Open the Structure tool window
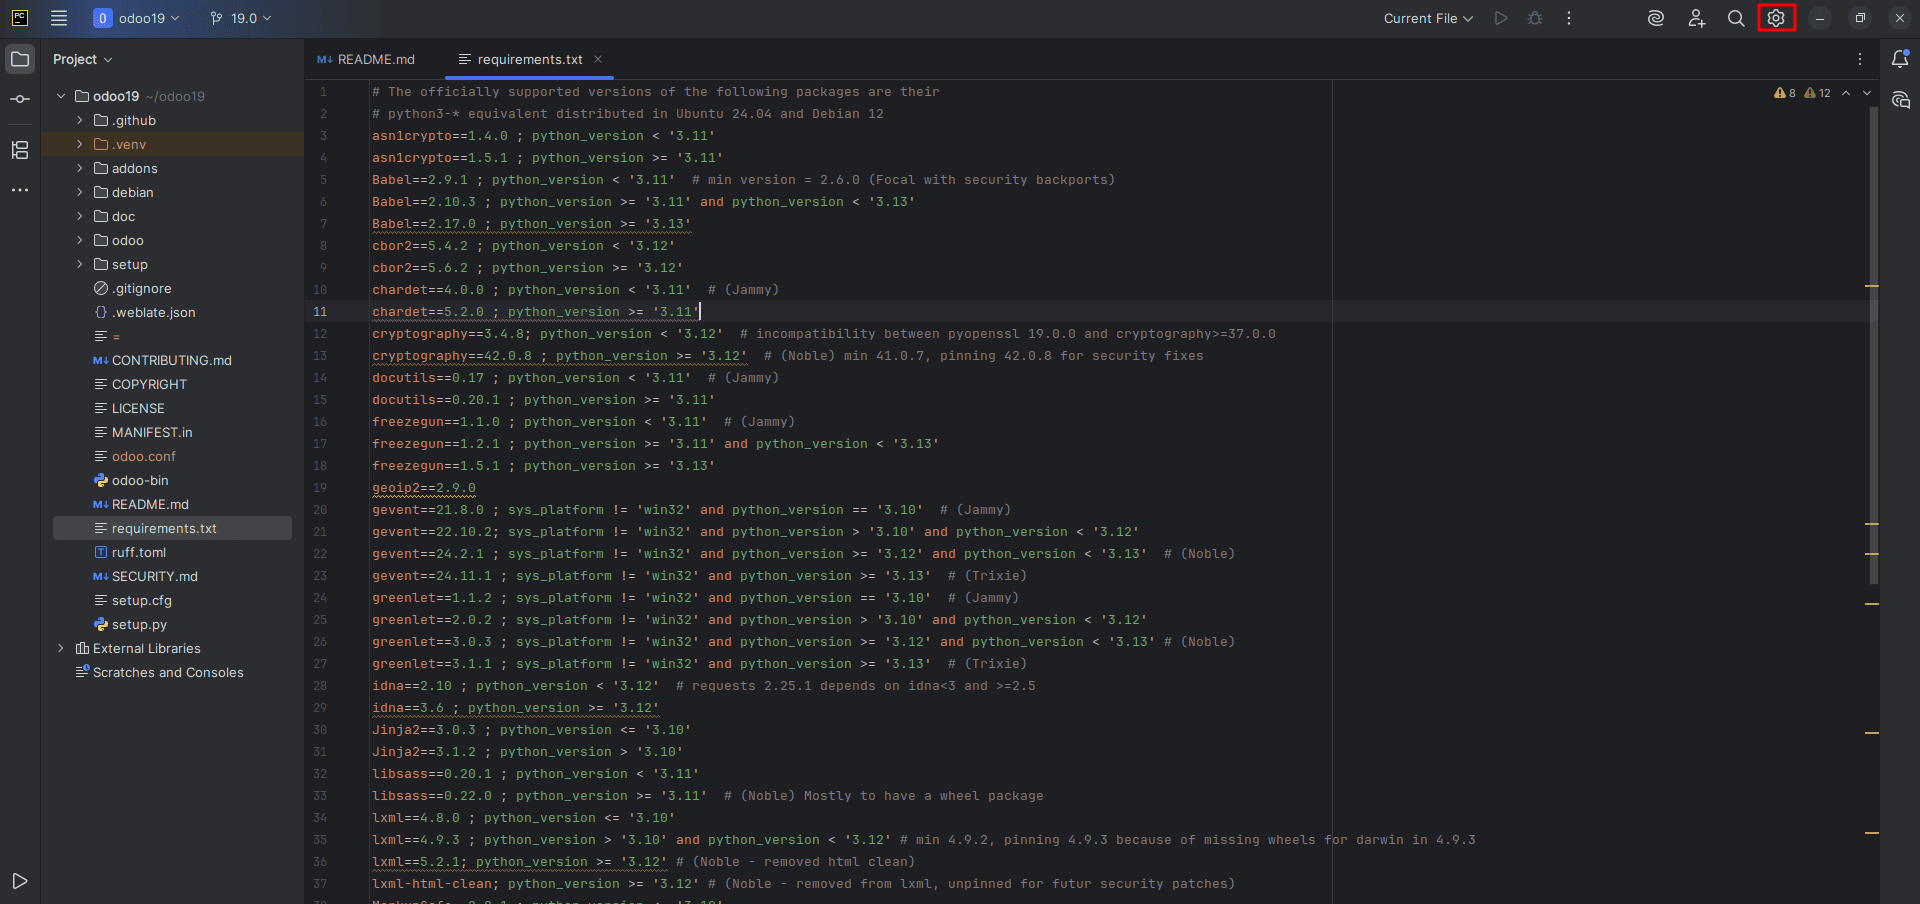Viewport: 1920px width, 904px height. 20,150
